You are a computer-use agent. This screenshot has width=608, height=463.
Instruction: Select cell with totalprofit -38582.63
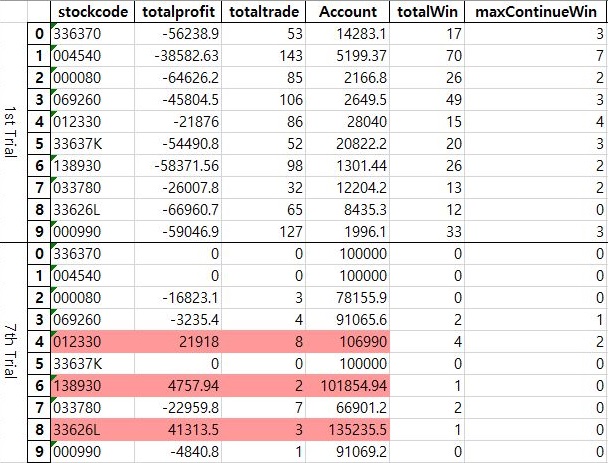click(x=178, y=56)
